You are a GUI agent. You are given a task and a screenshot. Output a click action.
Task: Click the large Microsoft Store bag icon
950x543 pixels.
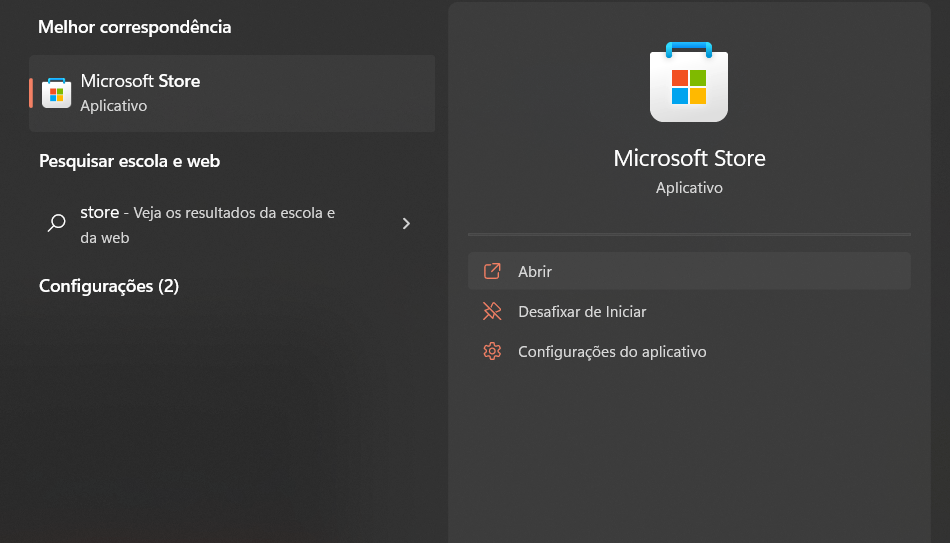tap(689, 82)
